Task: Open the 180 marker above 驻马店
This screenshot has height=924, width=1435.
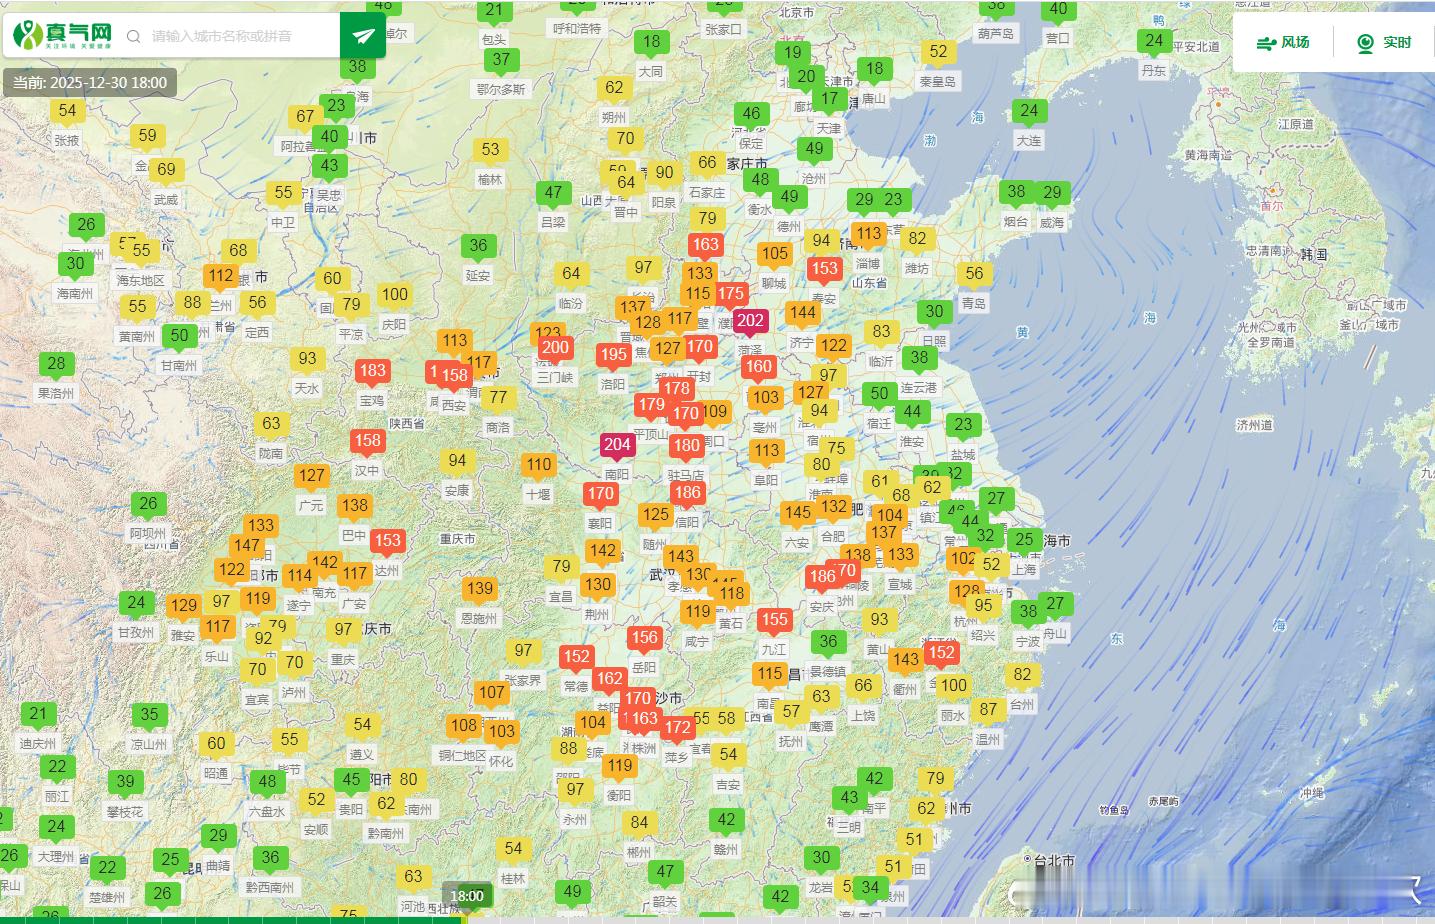Action: point(686,447)
